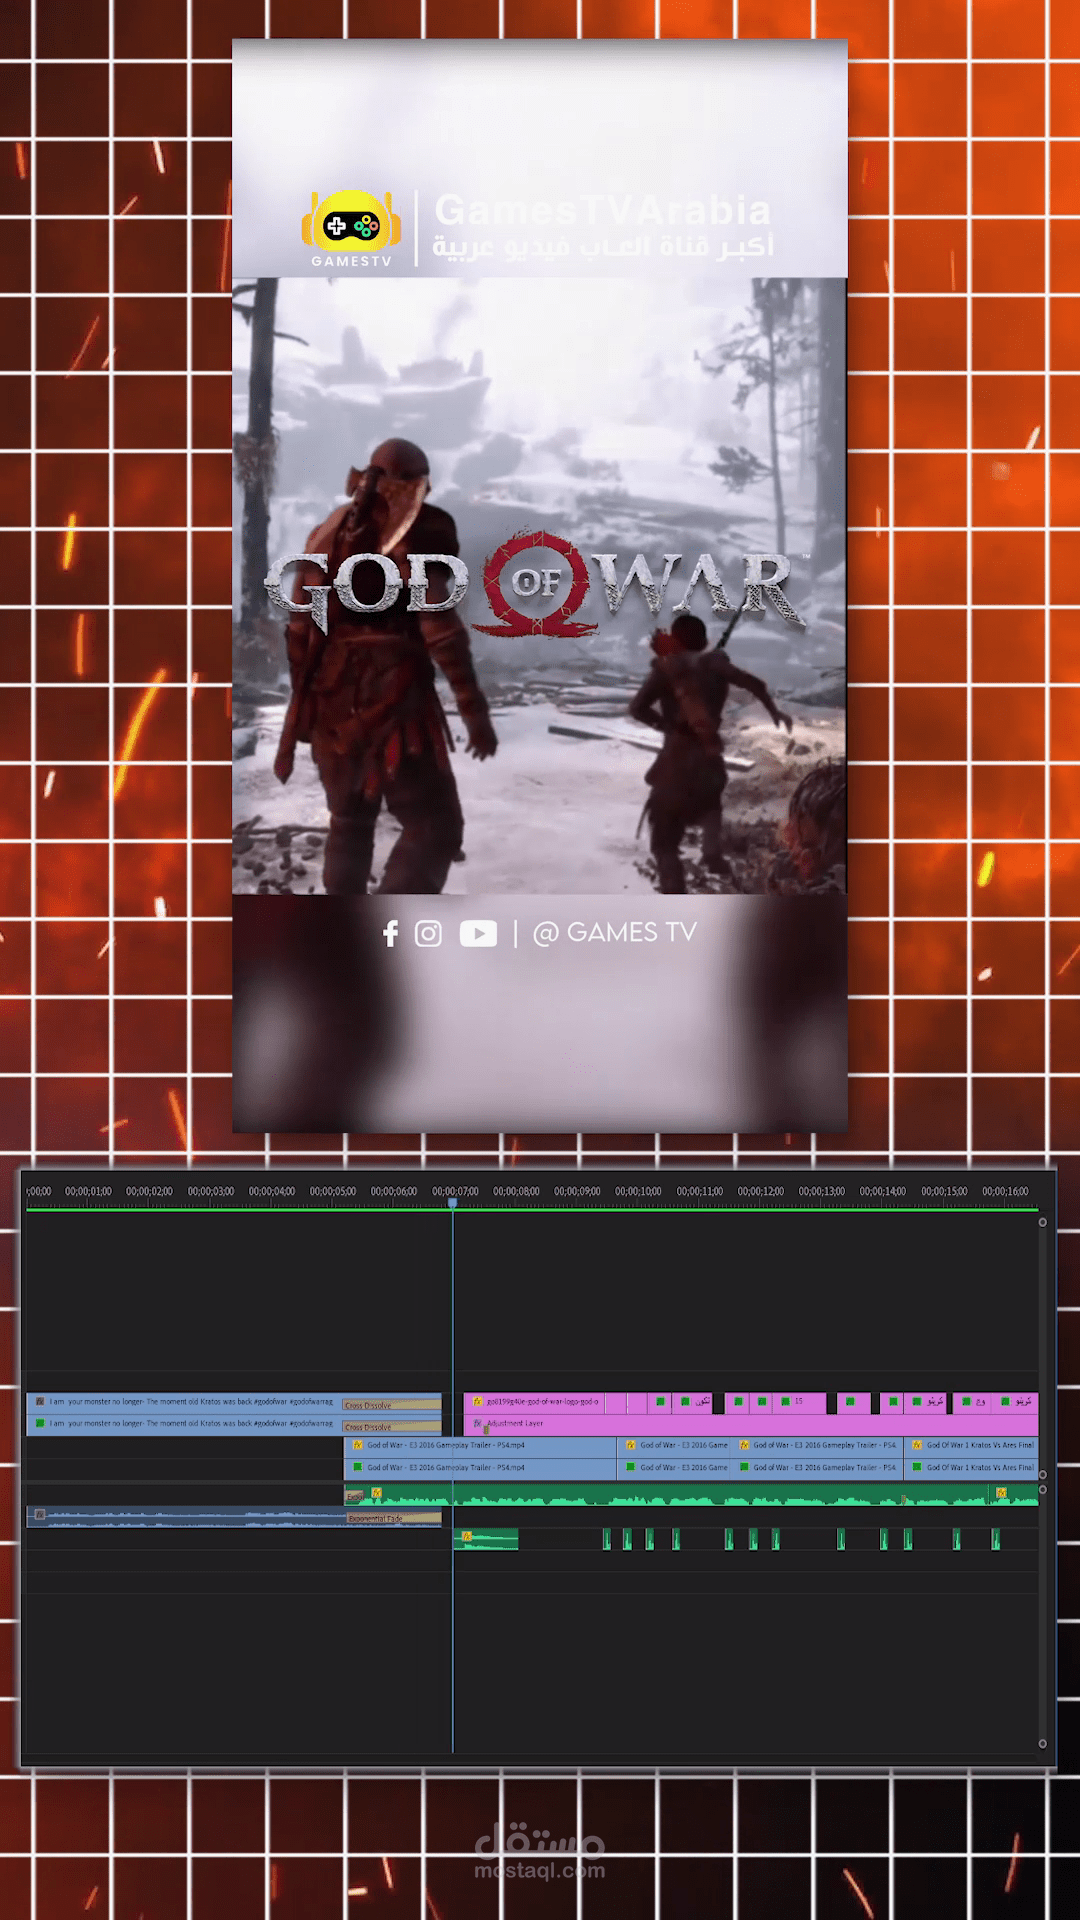Viewport: 1080px width, 1920px height.
Task: Click fx badge on short audio clip at playhead
Action: pyautogui.click(x=467, y=1536)
